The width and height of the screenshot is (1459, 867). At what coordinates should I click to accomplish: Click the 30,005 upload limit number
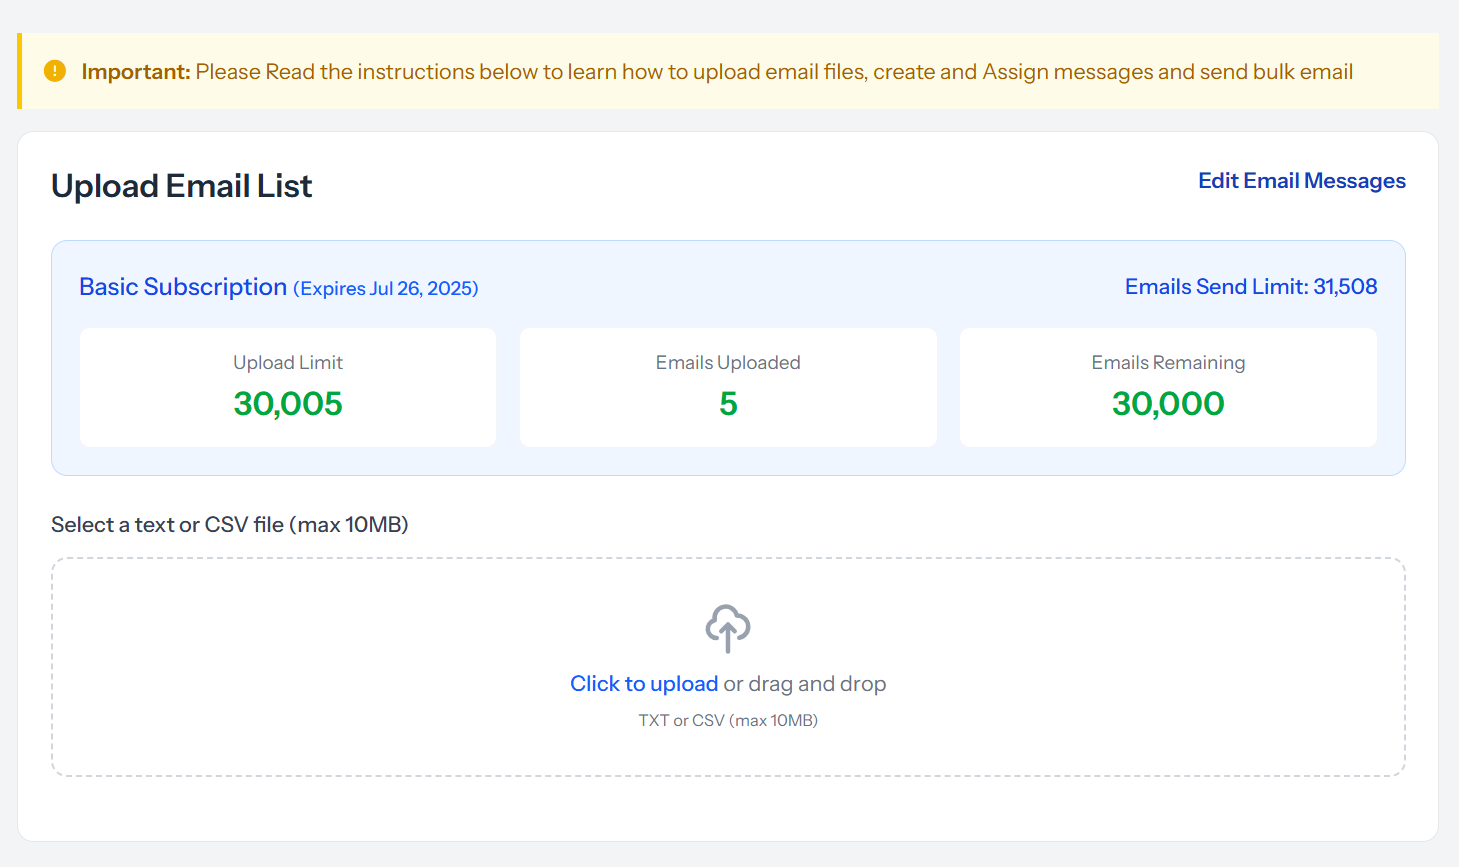point(288,404)
